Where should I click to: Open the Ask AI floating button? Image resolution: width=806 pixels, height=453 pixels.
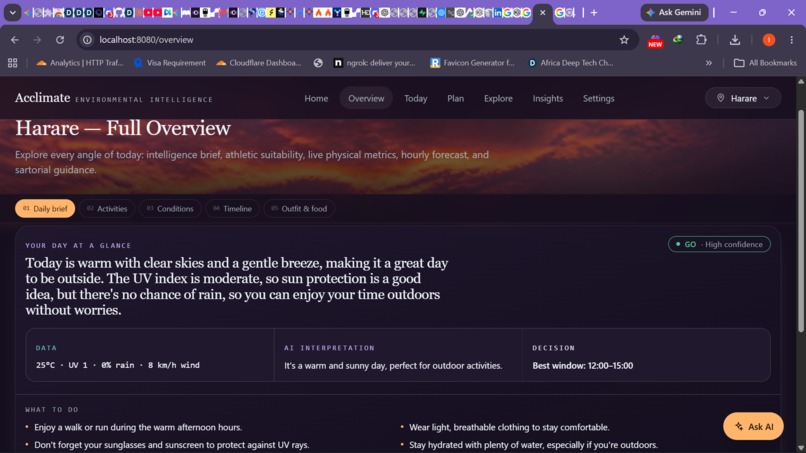tap(754, 426)
